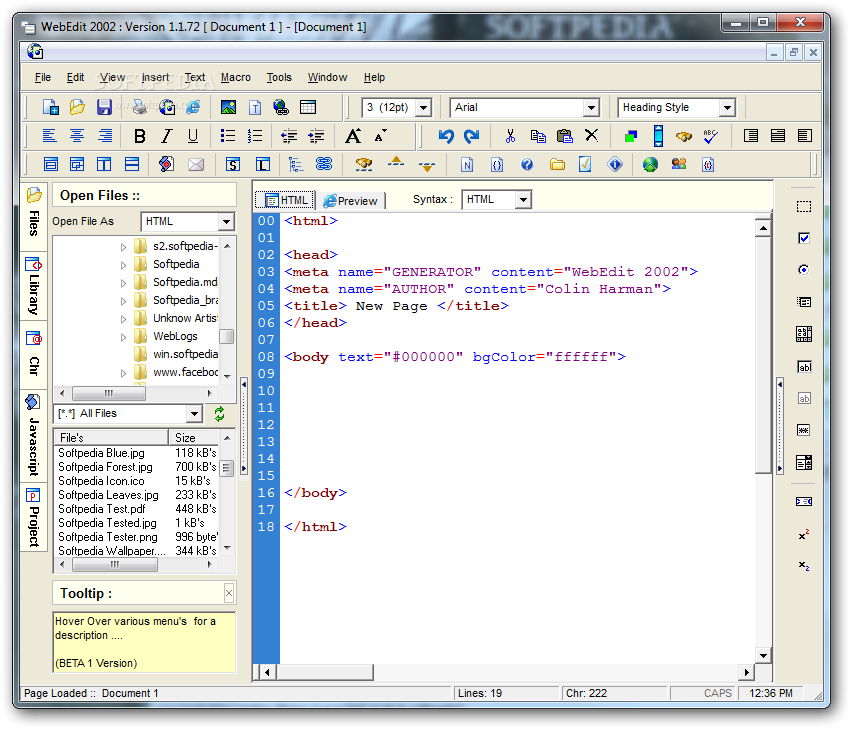This screenshot has width=851, height=729.
Task: Toggle Bold formatting
Action: (x=139, y=136)
